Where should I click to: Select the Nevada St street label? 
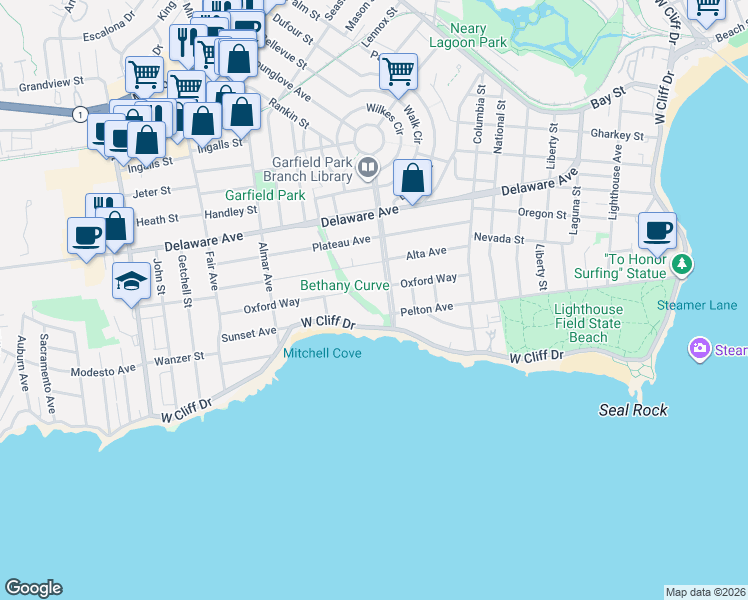[x=499, y=238]
